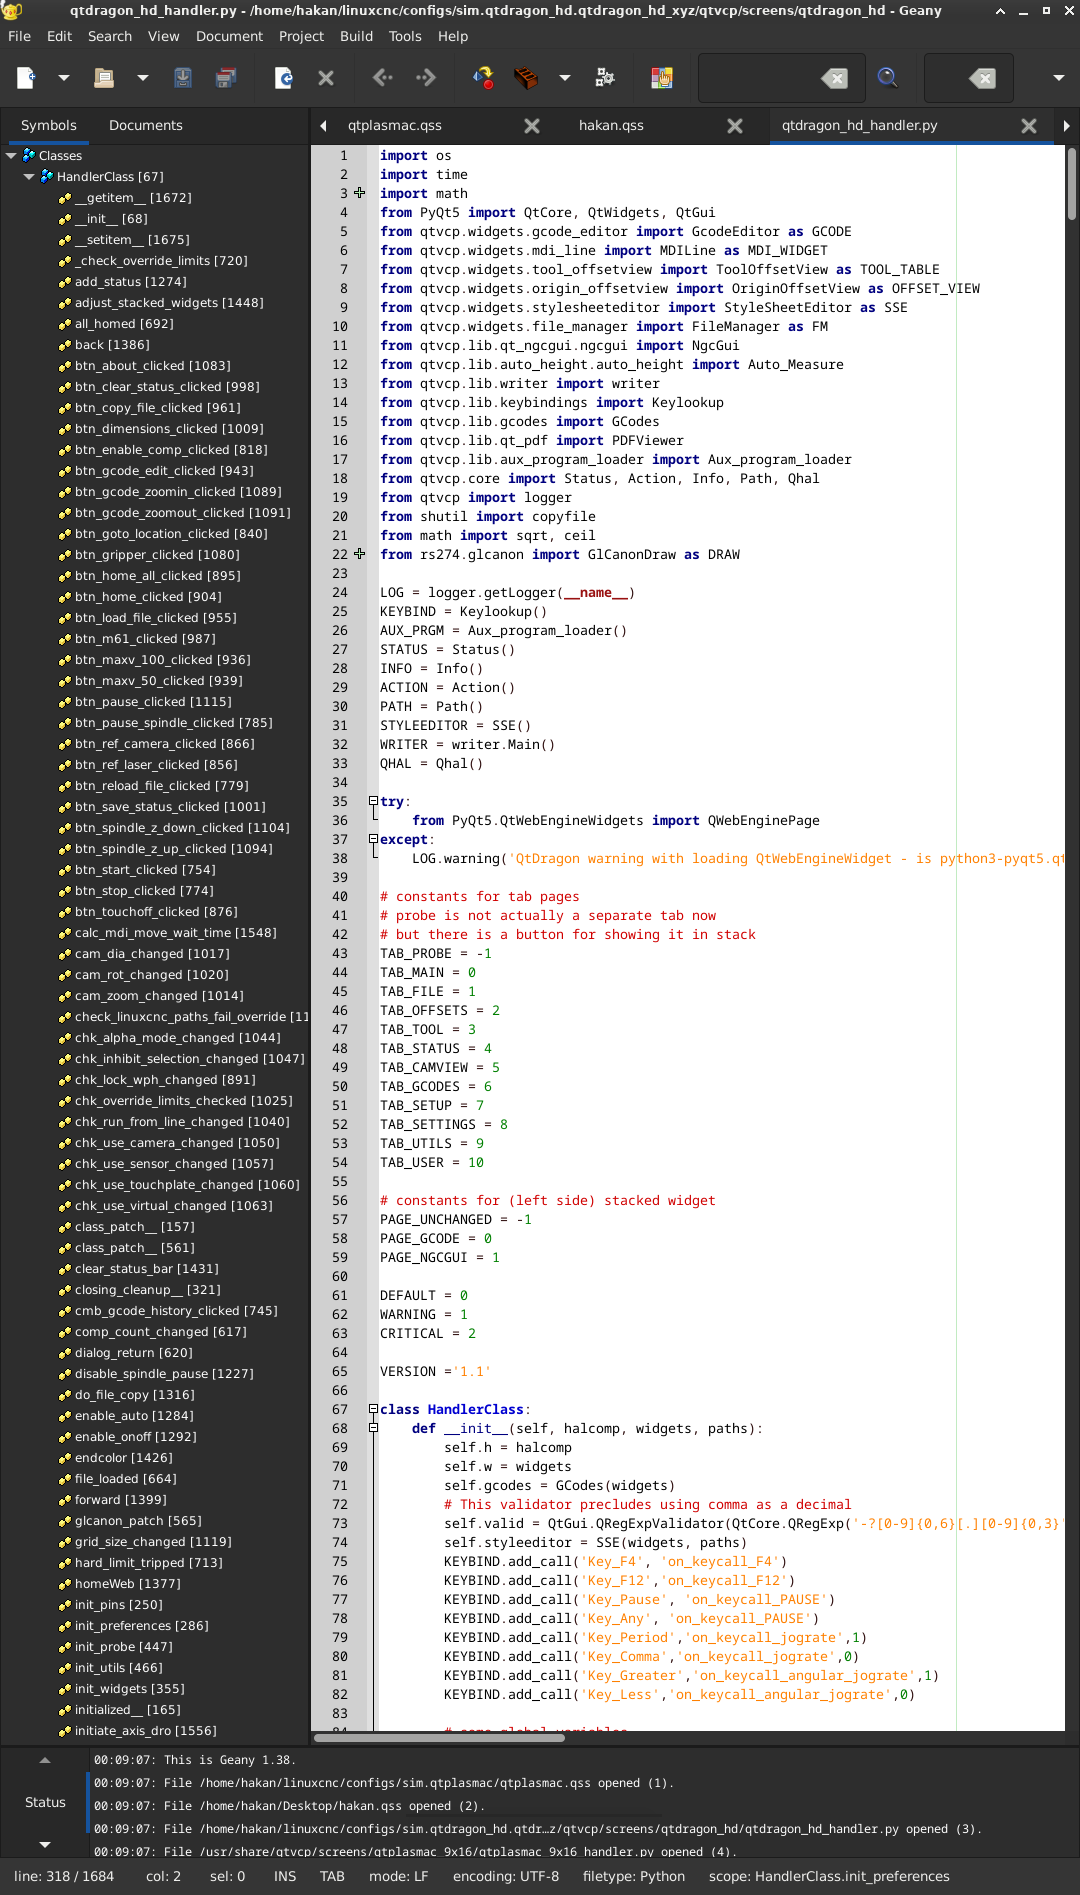Collapse the Classes tree node
The width and height of the screenshot is (1080, 1895).
click(x=12, y=156)
